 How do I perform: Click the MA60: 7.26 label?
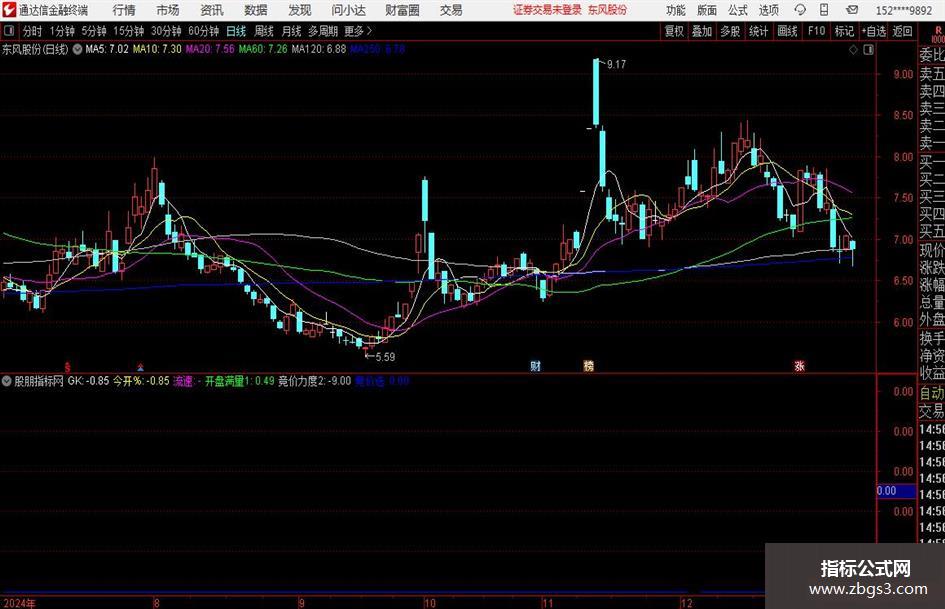263,49
